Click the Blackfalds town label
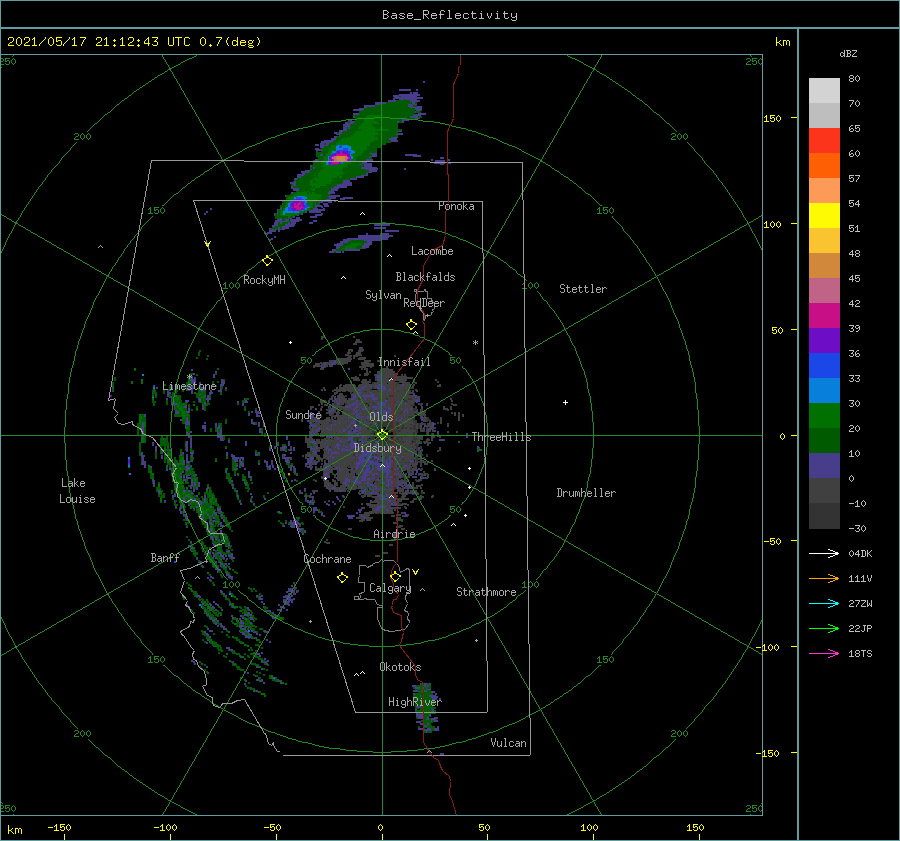Screen dimensions: 900x841 pos(425,277)
